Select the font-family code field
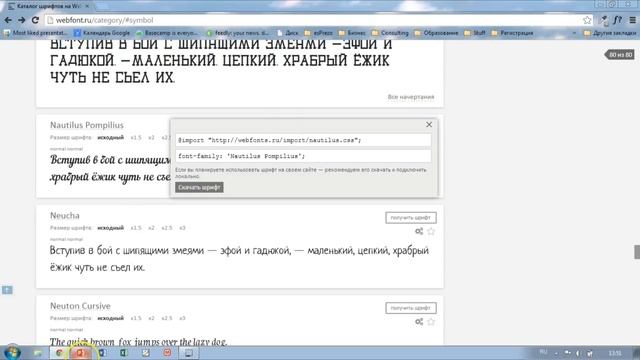Screen dimensions: 640x360 (303, 156)
